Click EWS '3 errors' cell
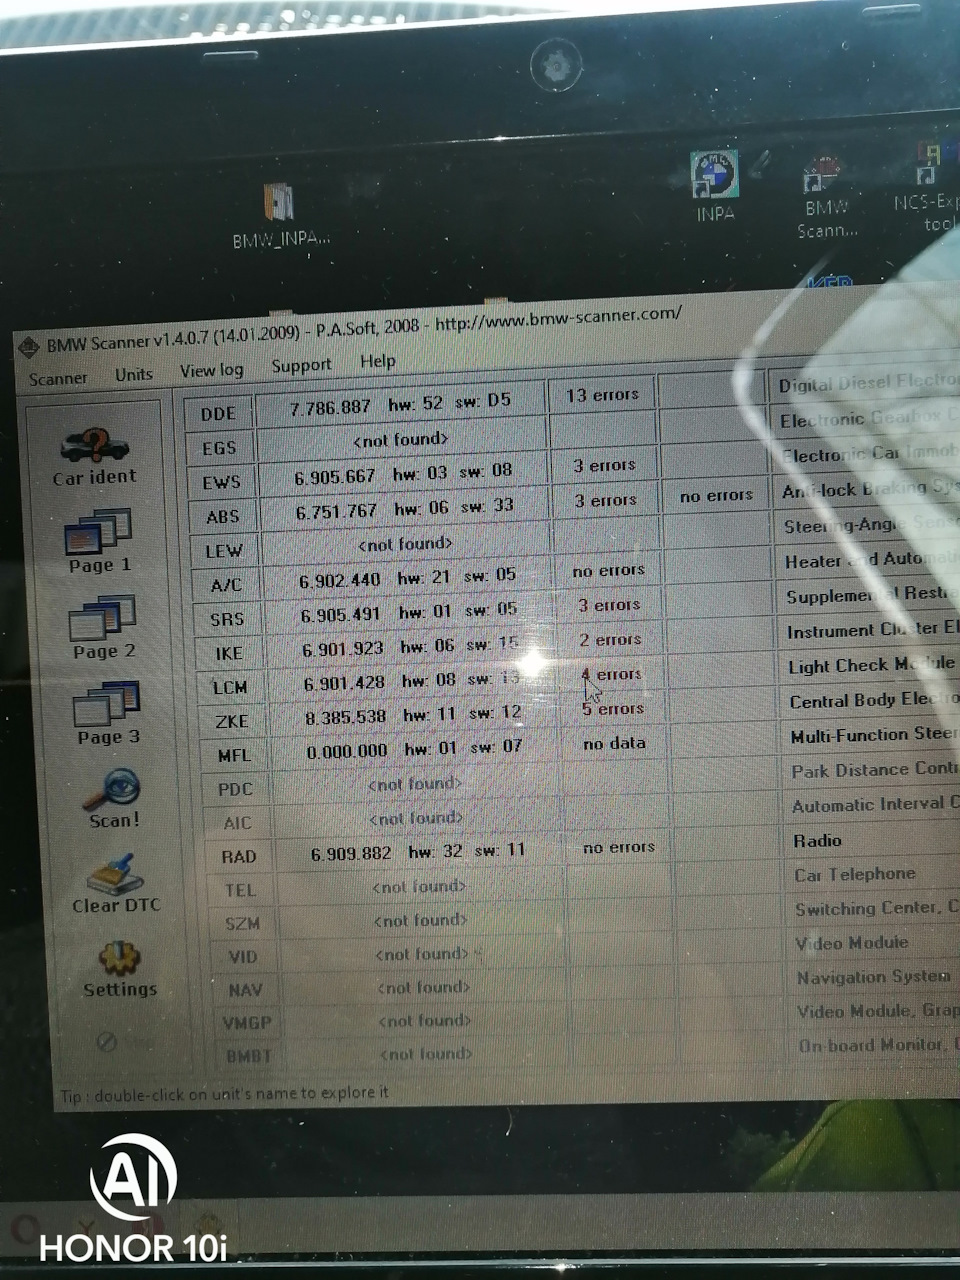This screenshot has height=1280, width=960. click(604, 465)
